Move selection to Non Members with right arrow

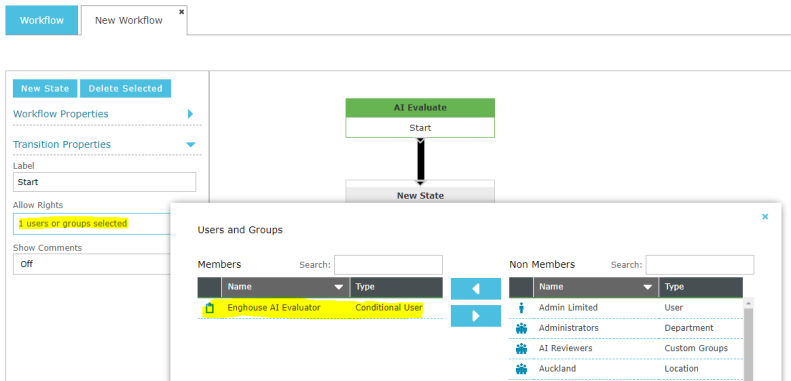(x=476, y=316)
